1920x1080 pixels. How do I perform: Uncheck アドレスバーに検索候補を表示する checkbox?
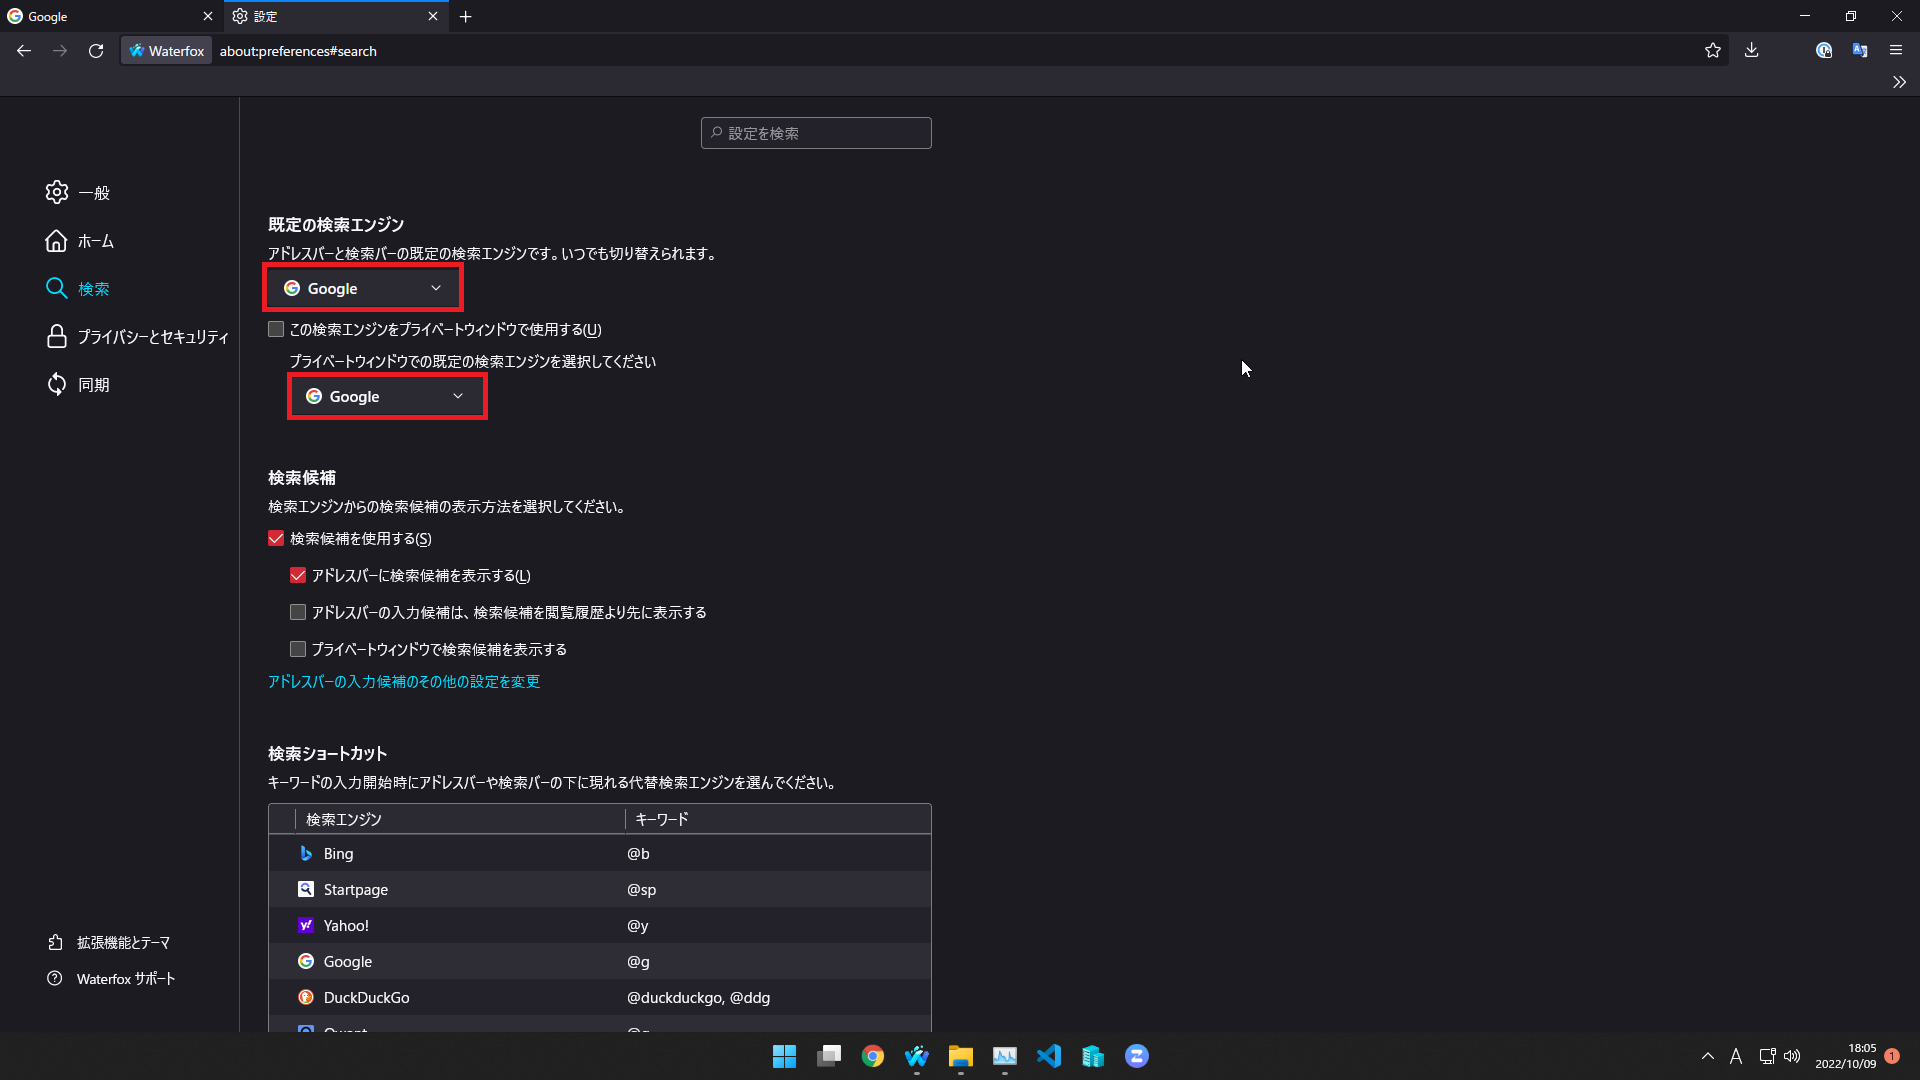[298, 575]
